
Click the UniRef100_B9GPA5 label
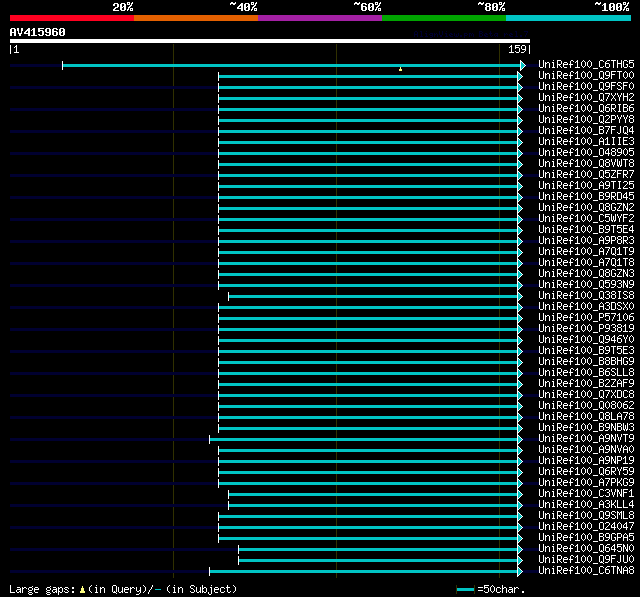coord(586,538)
